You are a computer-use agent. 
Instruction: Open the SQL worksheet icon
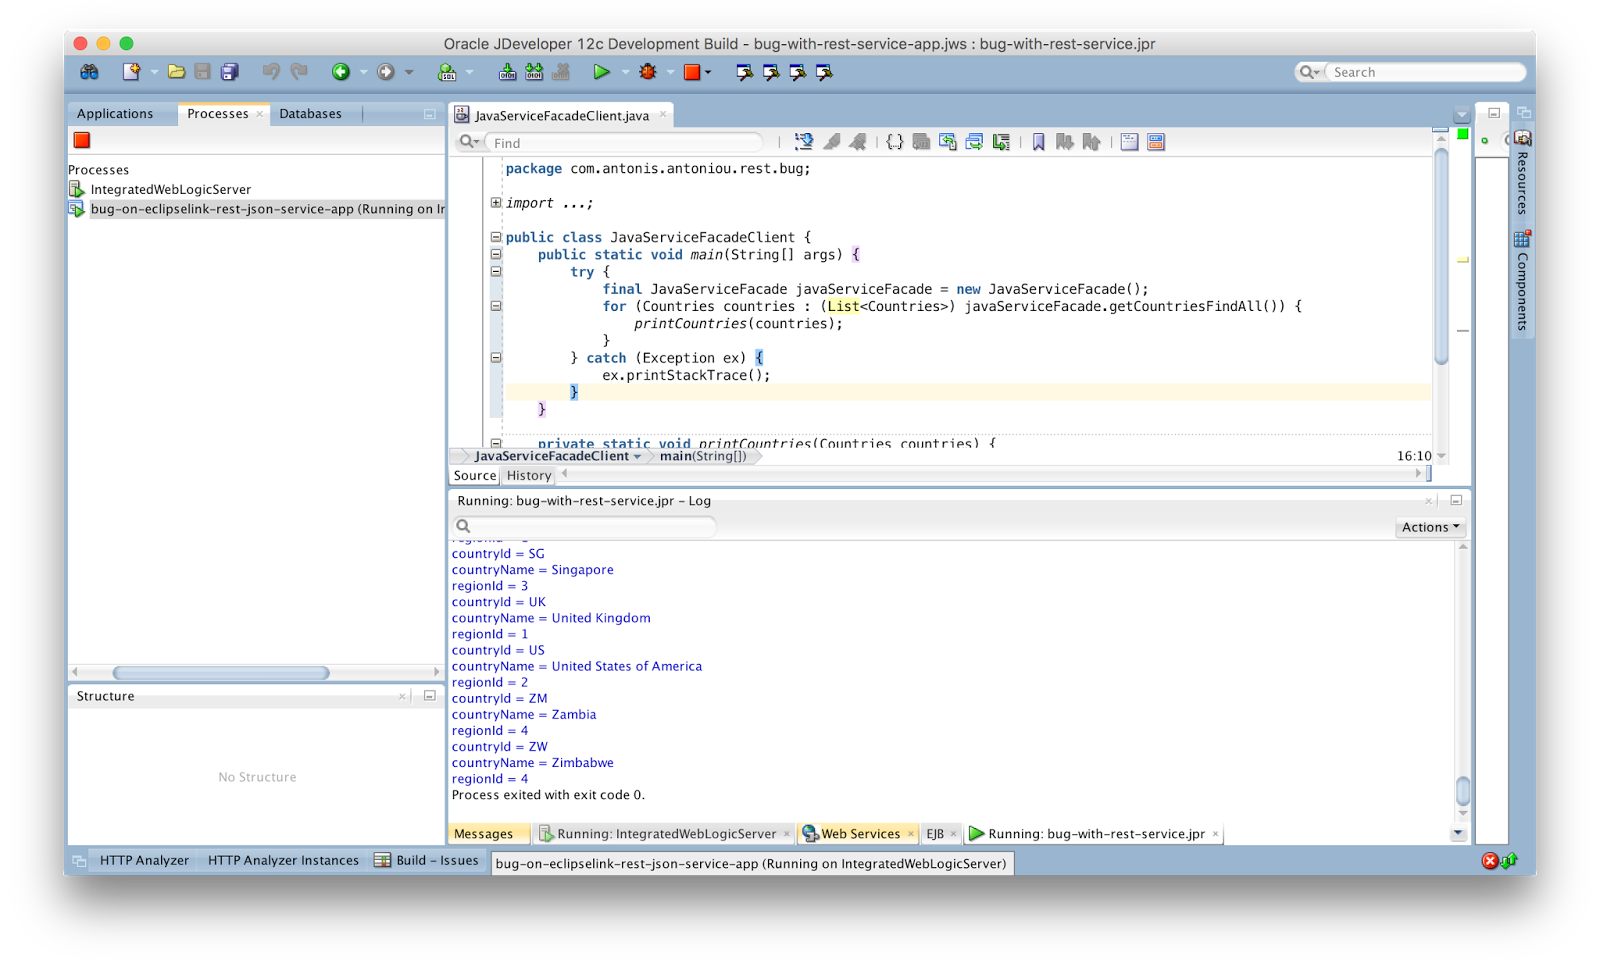(x=447, y=72)
